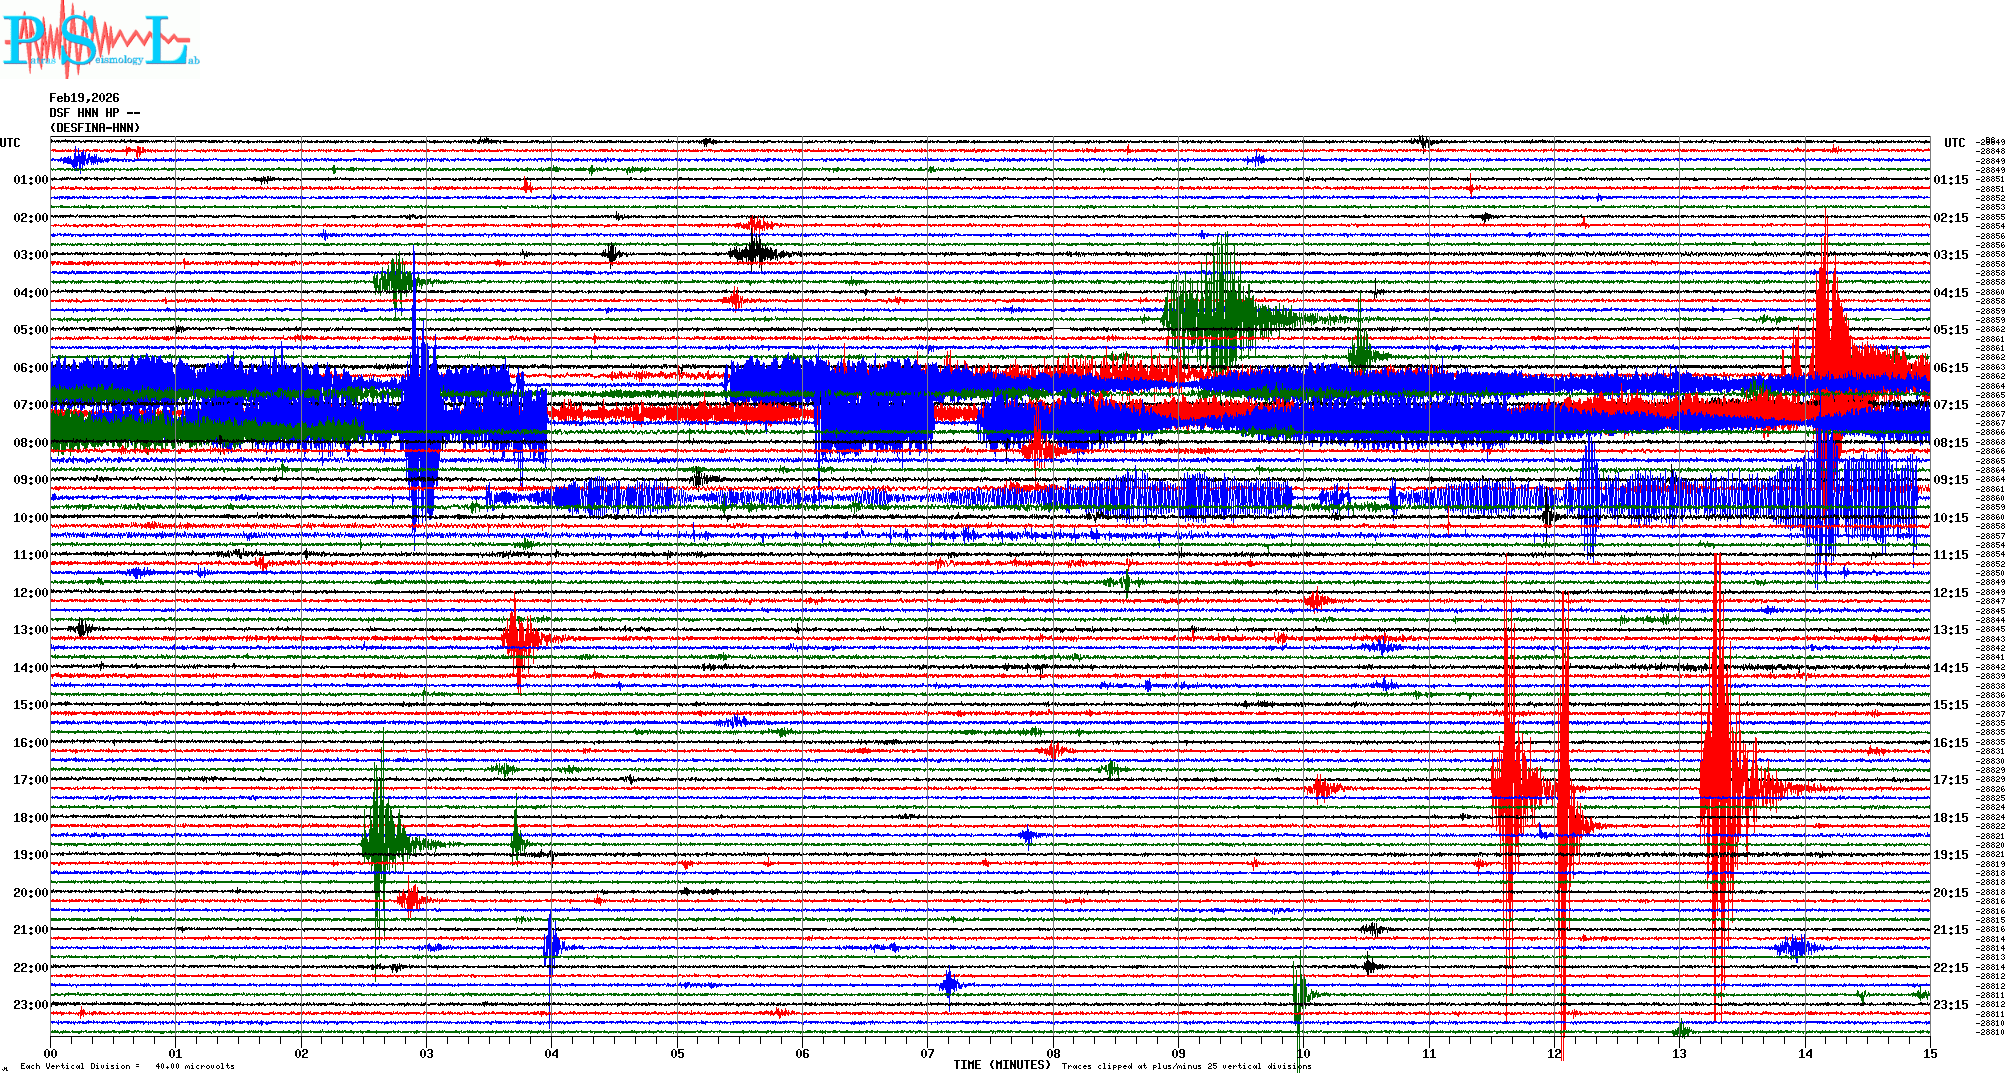Click the traces clipped footnote text
The height and width of the screenshot is (1080, 2010).
coord(1186,1066)
